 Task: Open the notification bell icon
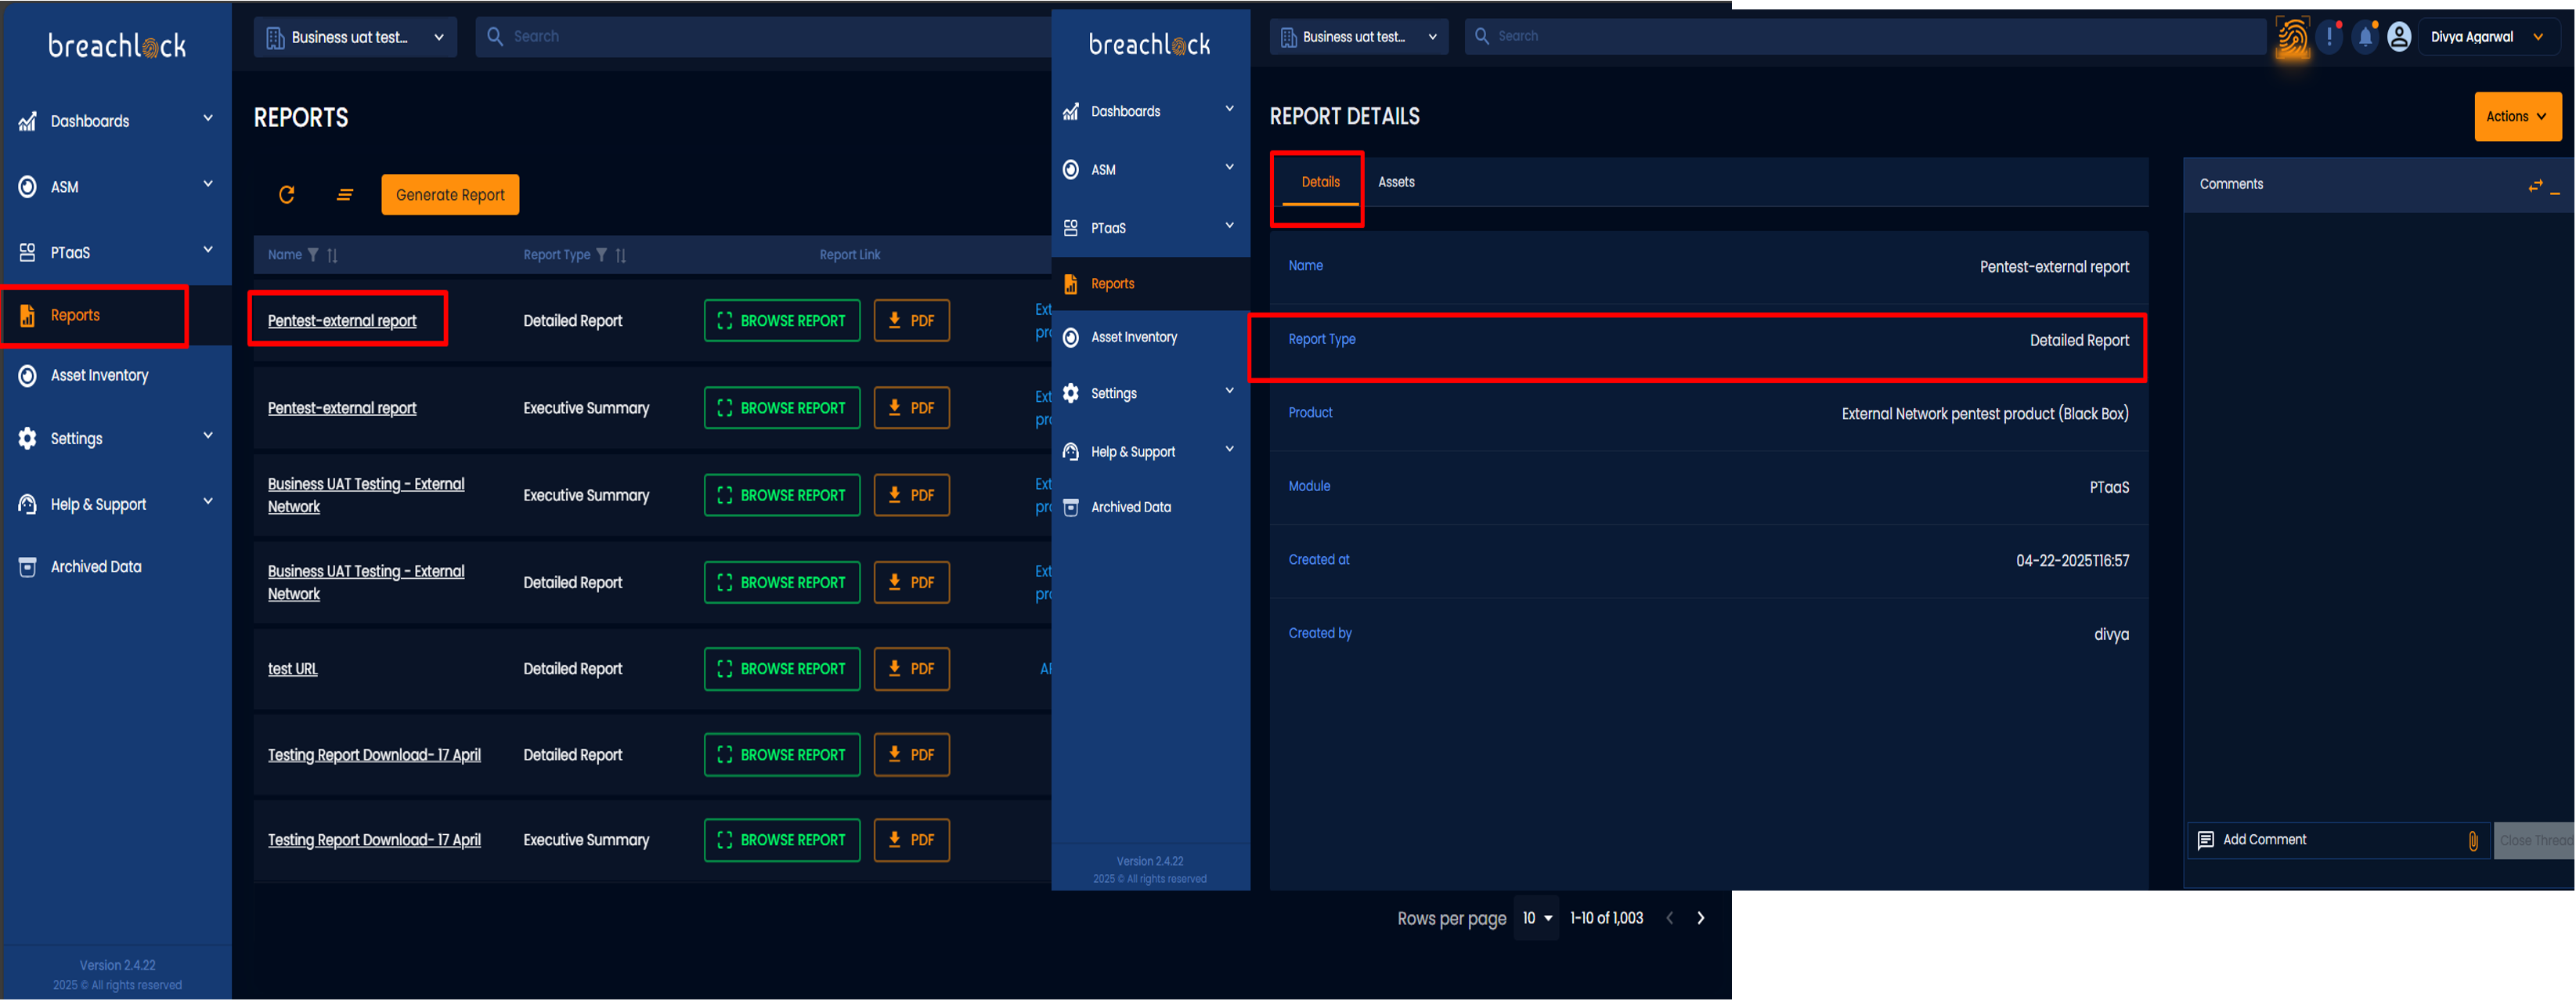pyautogui.click(x=2365, y=37)
